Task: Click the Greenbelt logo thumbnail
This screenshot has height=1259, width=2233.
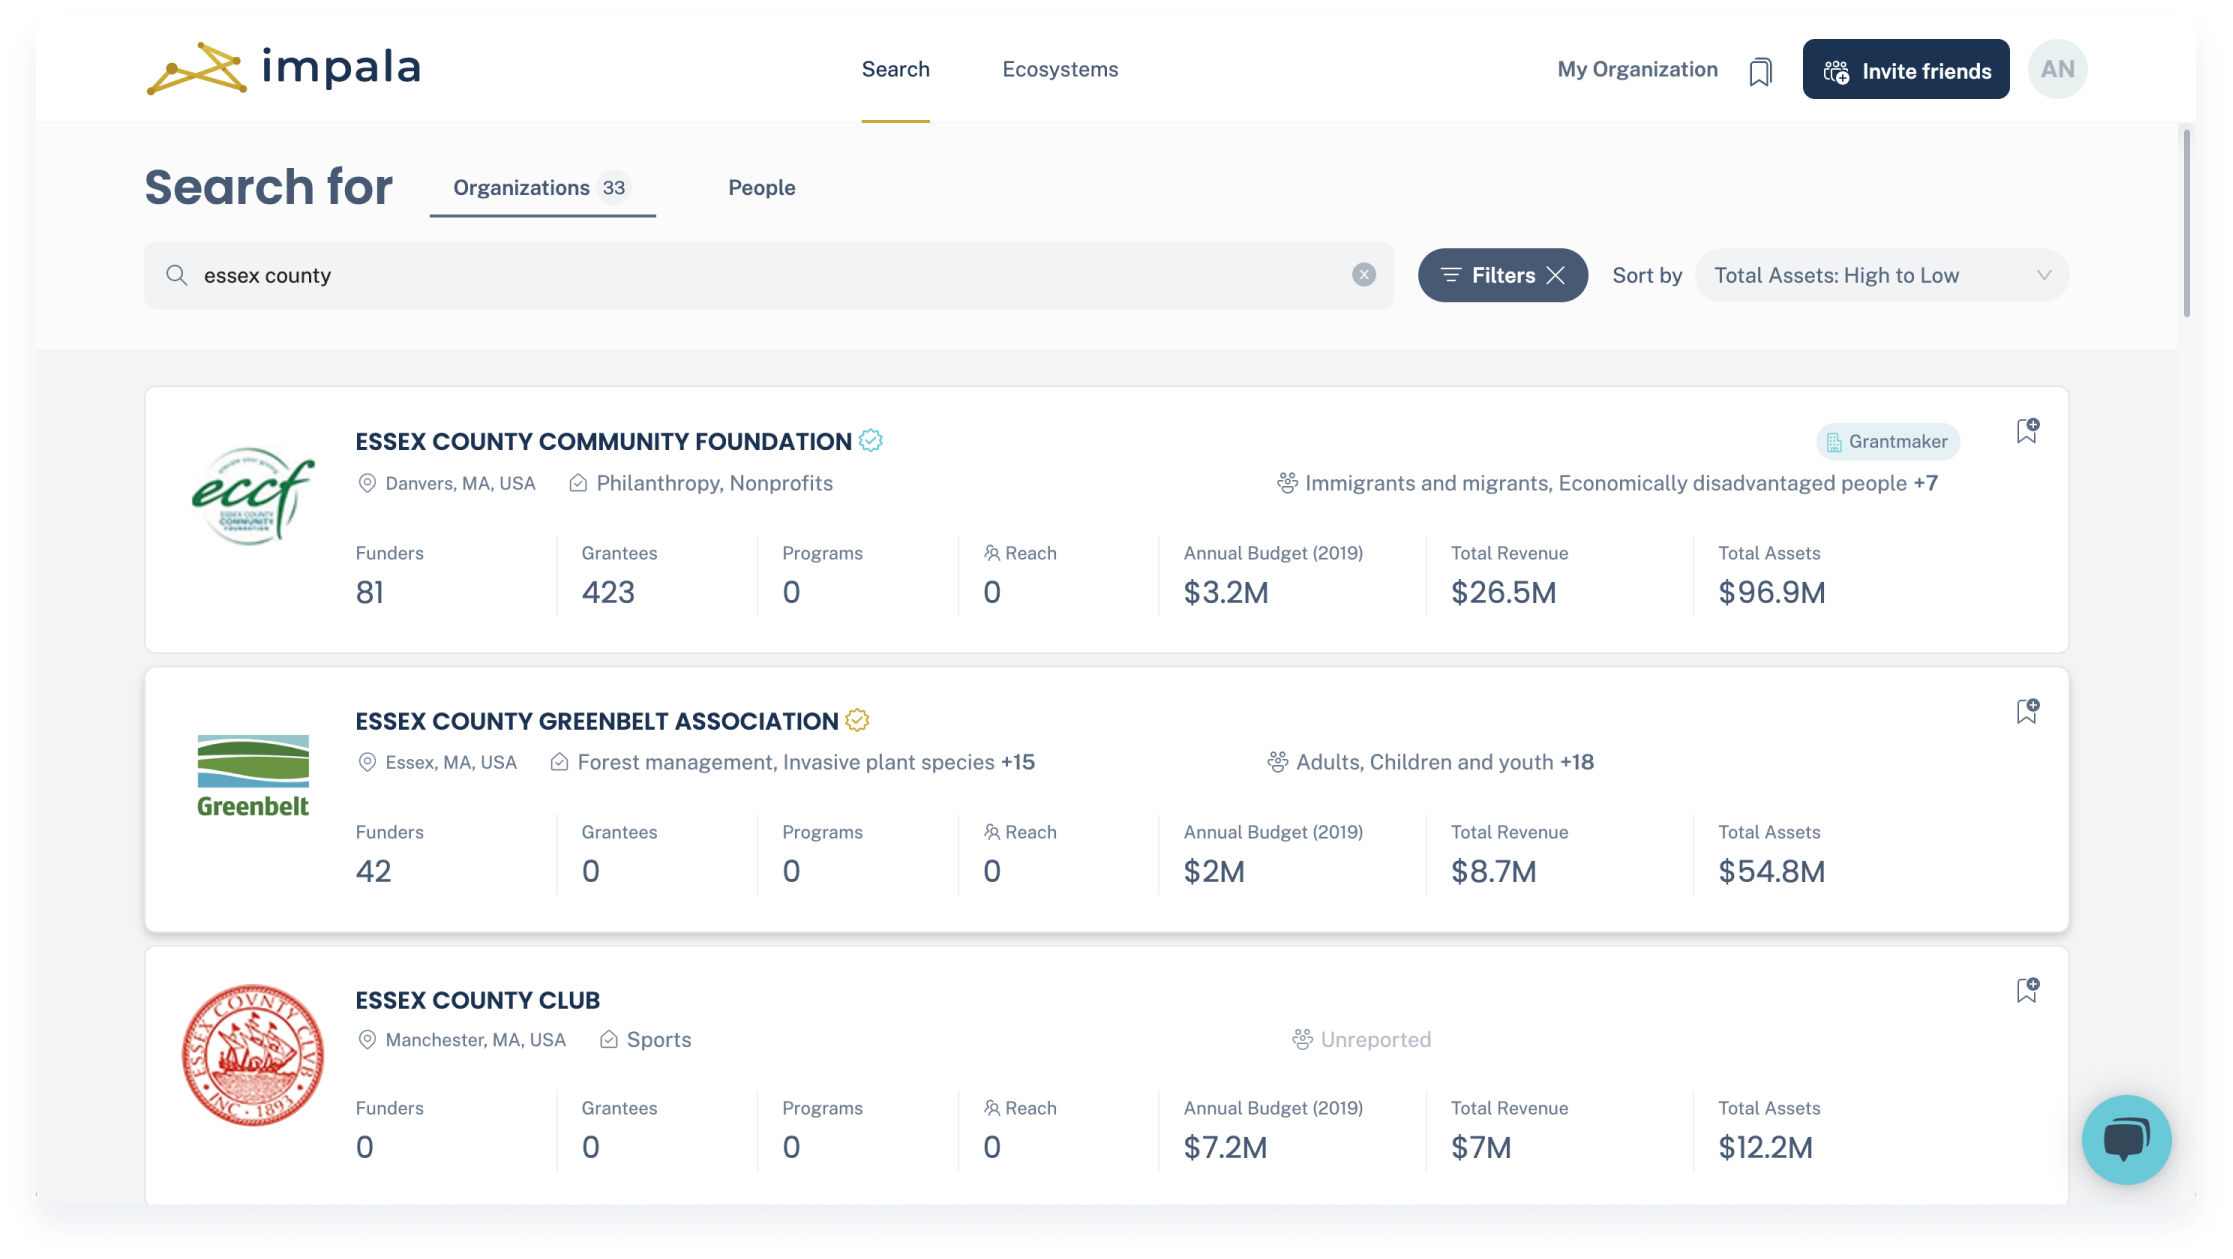Action: pos(253,776)
